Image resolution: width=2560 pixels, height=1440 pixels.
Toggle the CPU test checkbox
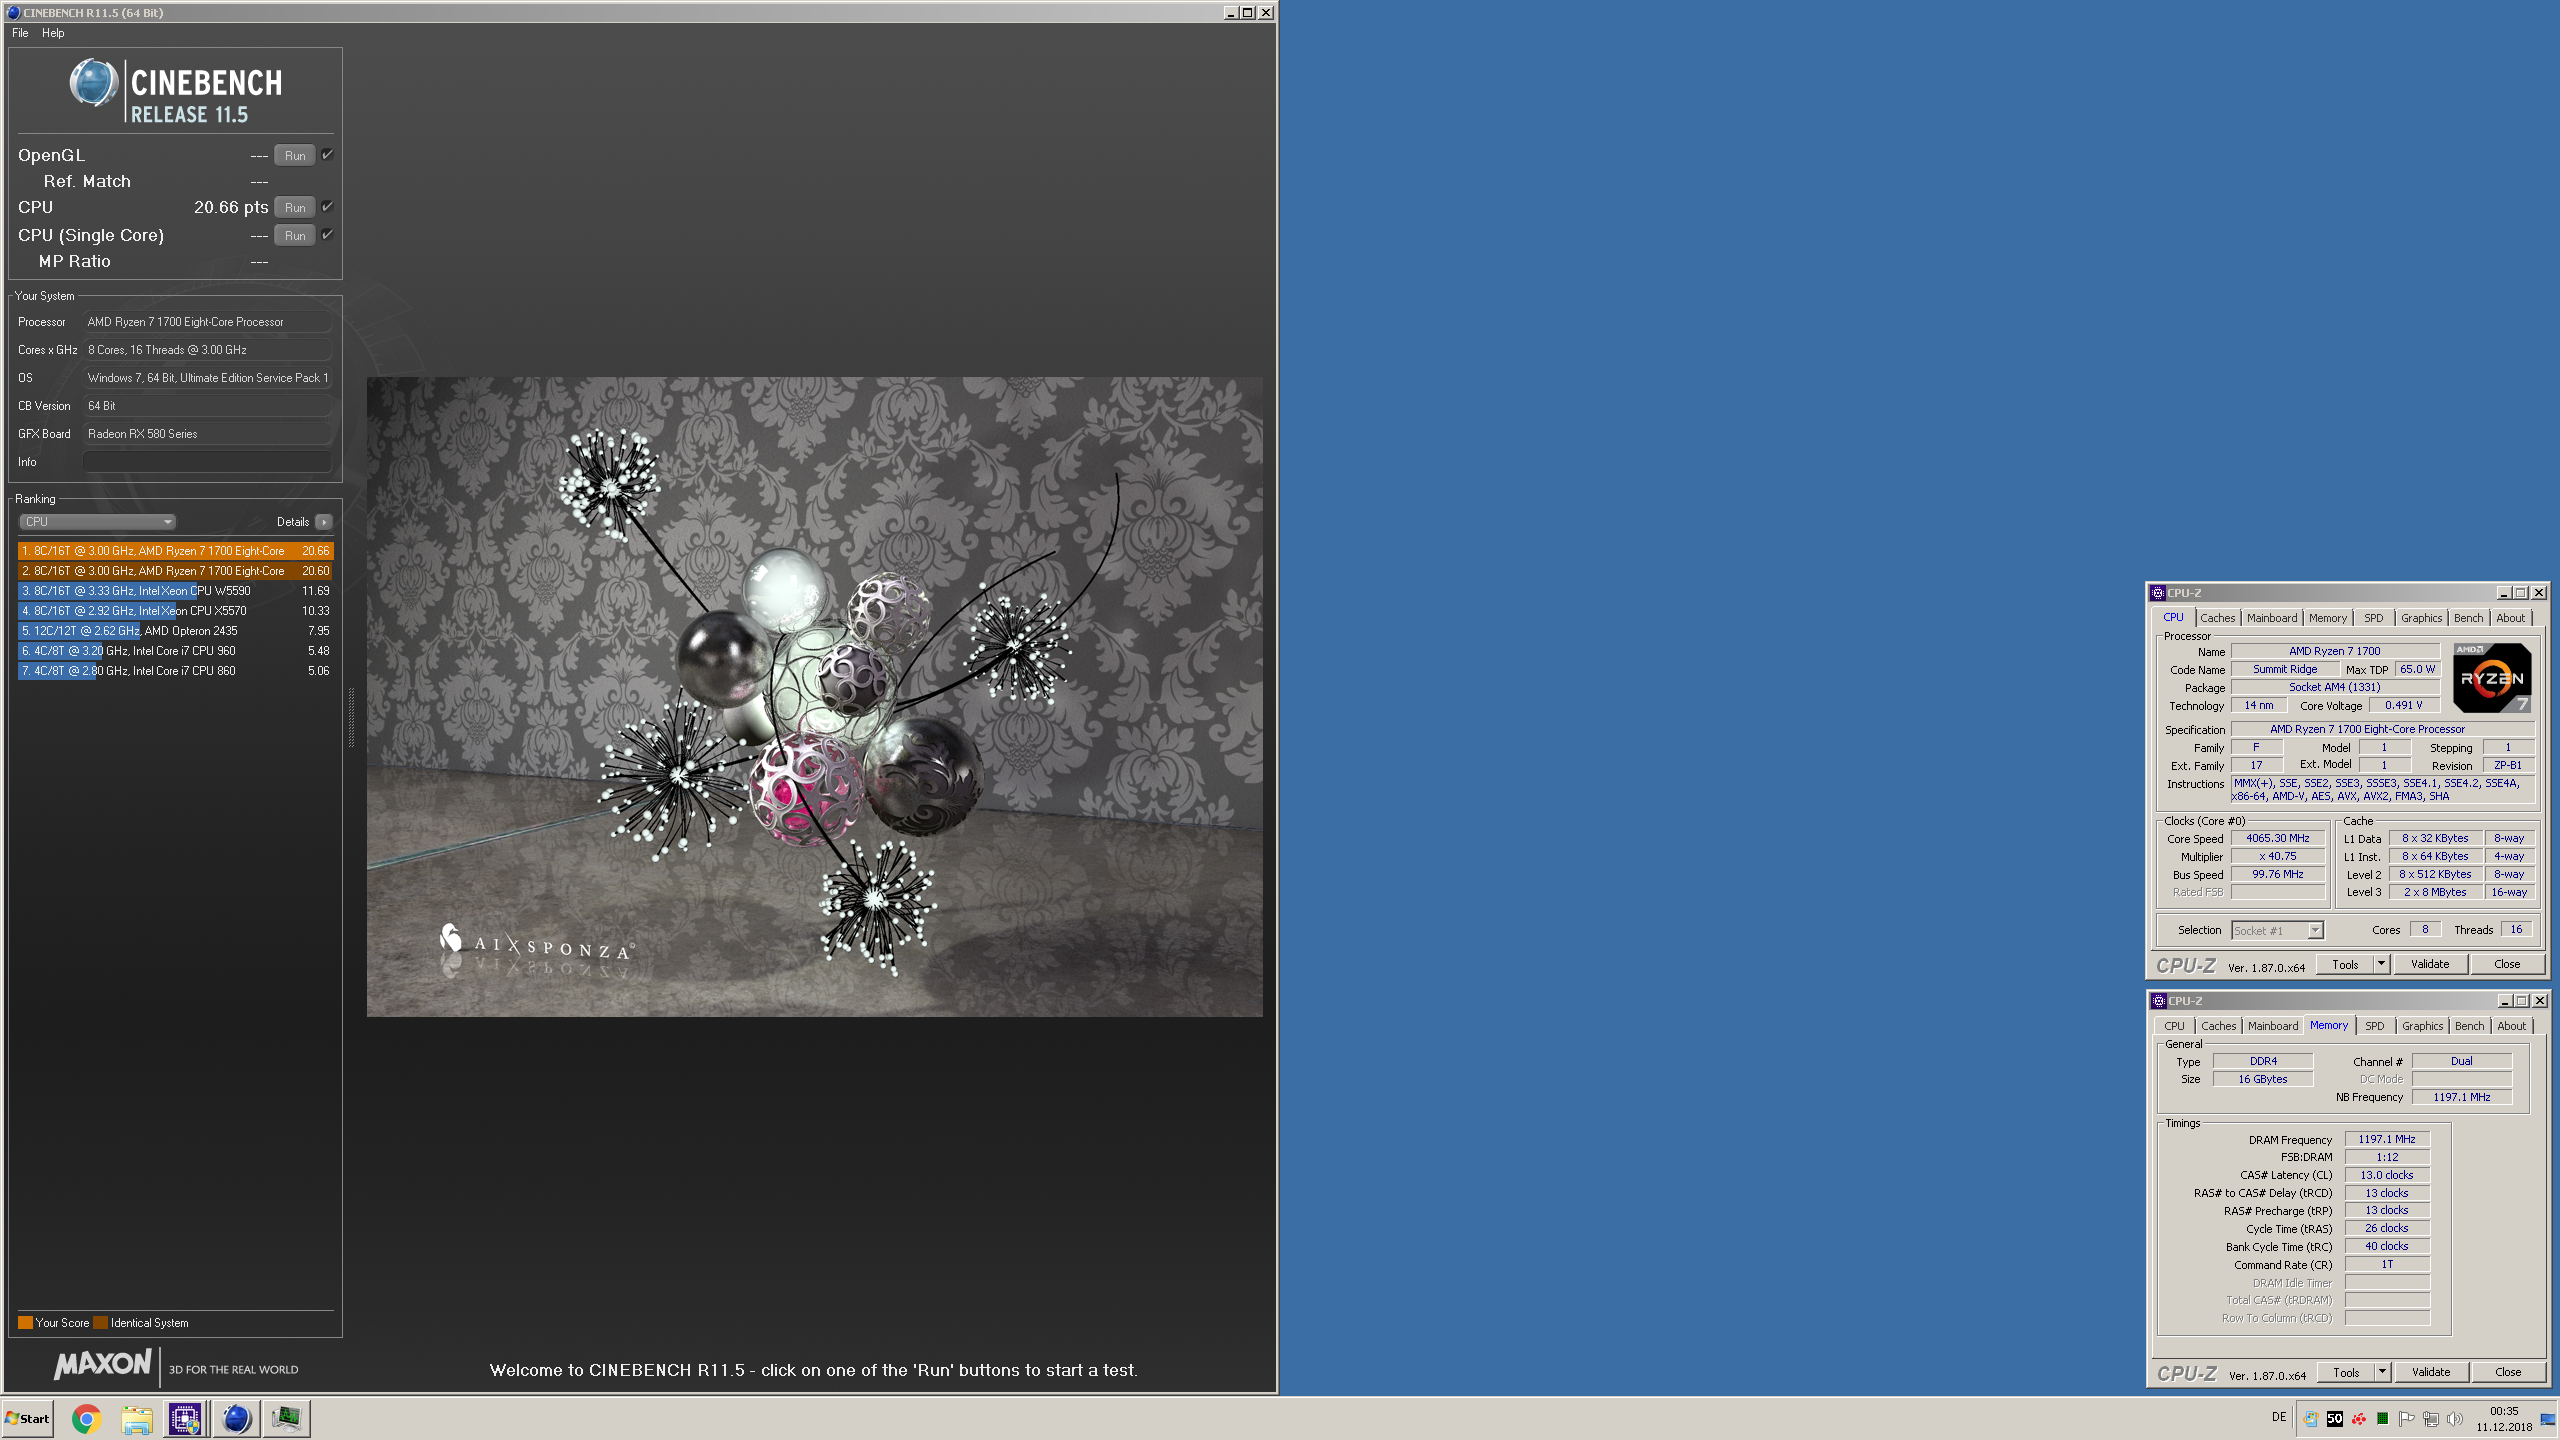coord(327,207)
